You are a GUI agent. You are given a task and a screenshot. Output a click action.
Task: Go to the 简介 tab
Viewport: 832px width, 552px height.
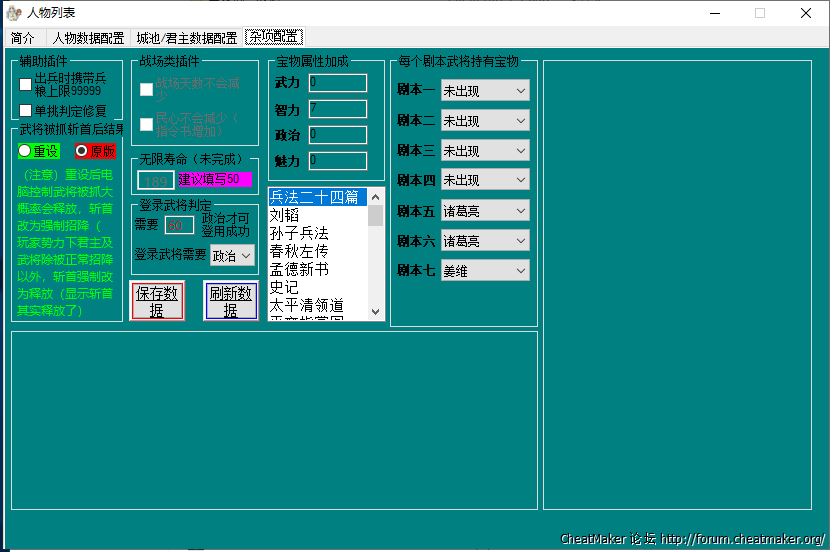[x=22, y=38]
